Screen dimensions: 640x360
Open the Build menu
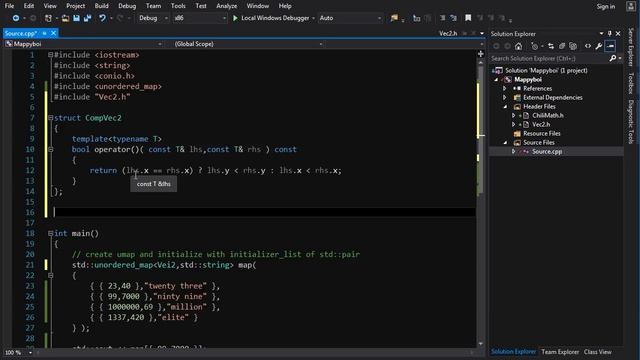tap(101, 6)
